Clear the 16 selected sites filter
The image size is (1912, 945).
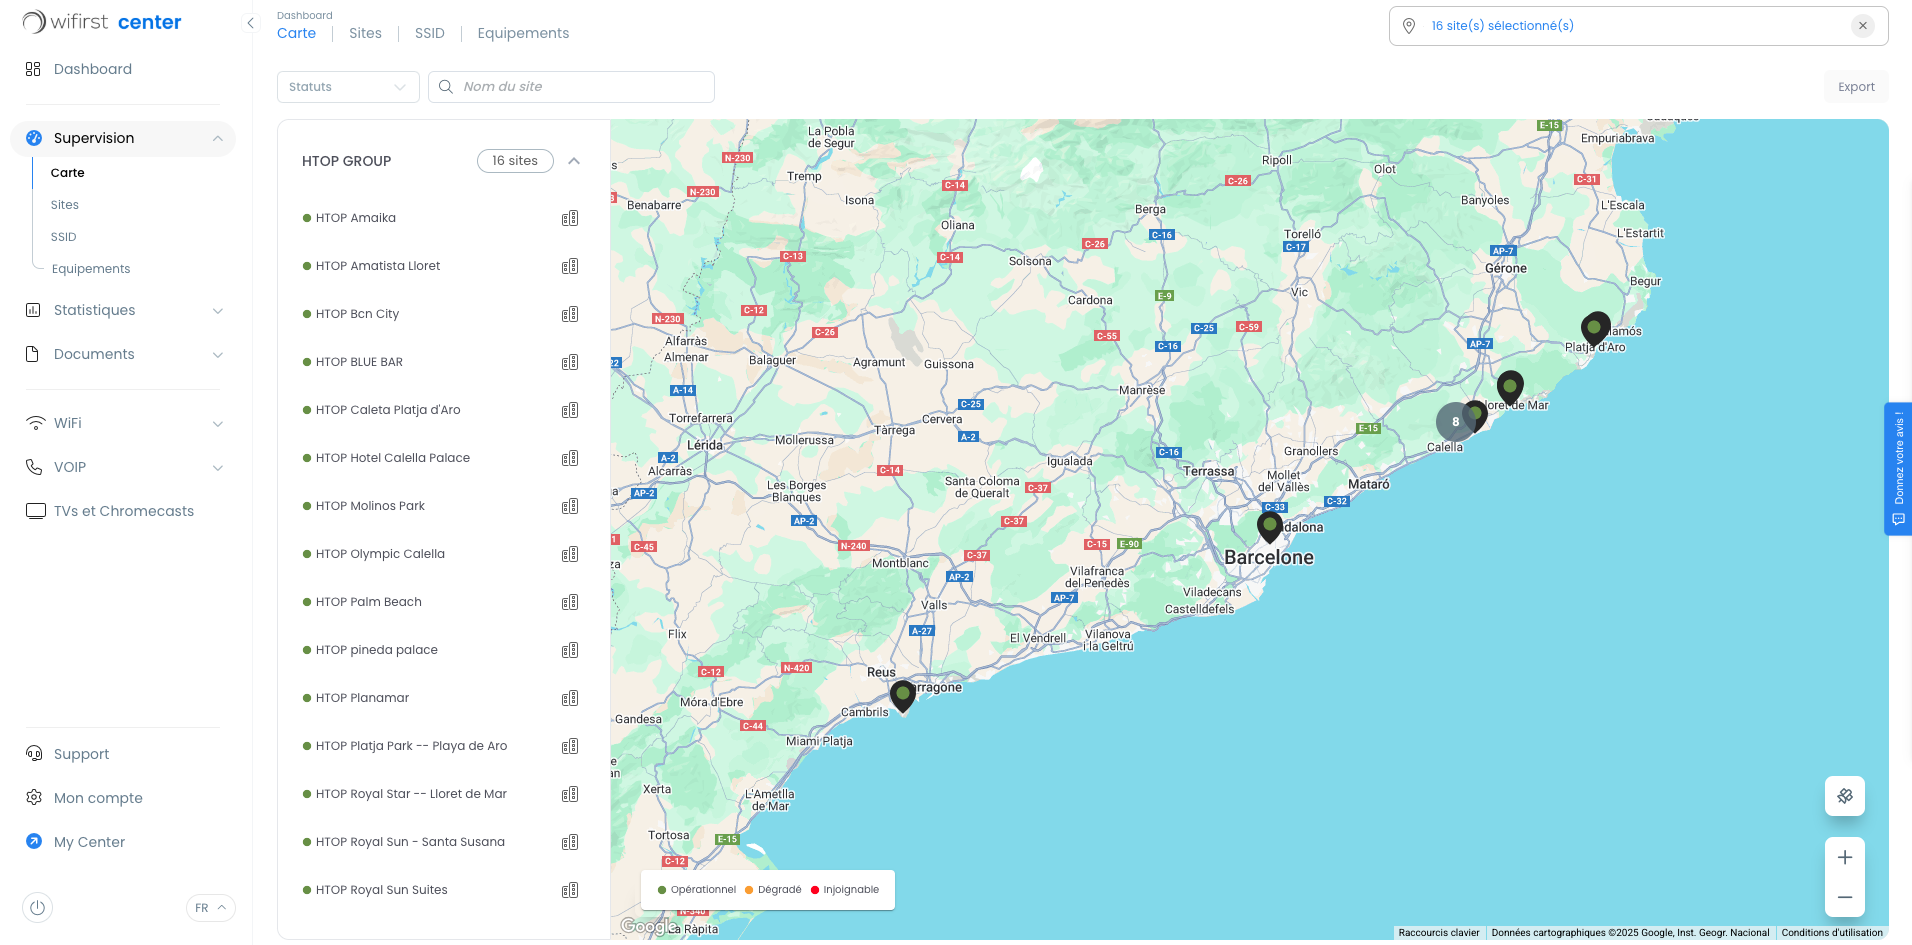click(x=1862, y=26)
